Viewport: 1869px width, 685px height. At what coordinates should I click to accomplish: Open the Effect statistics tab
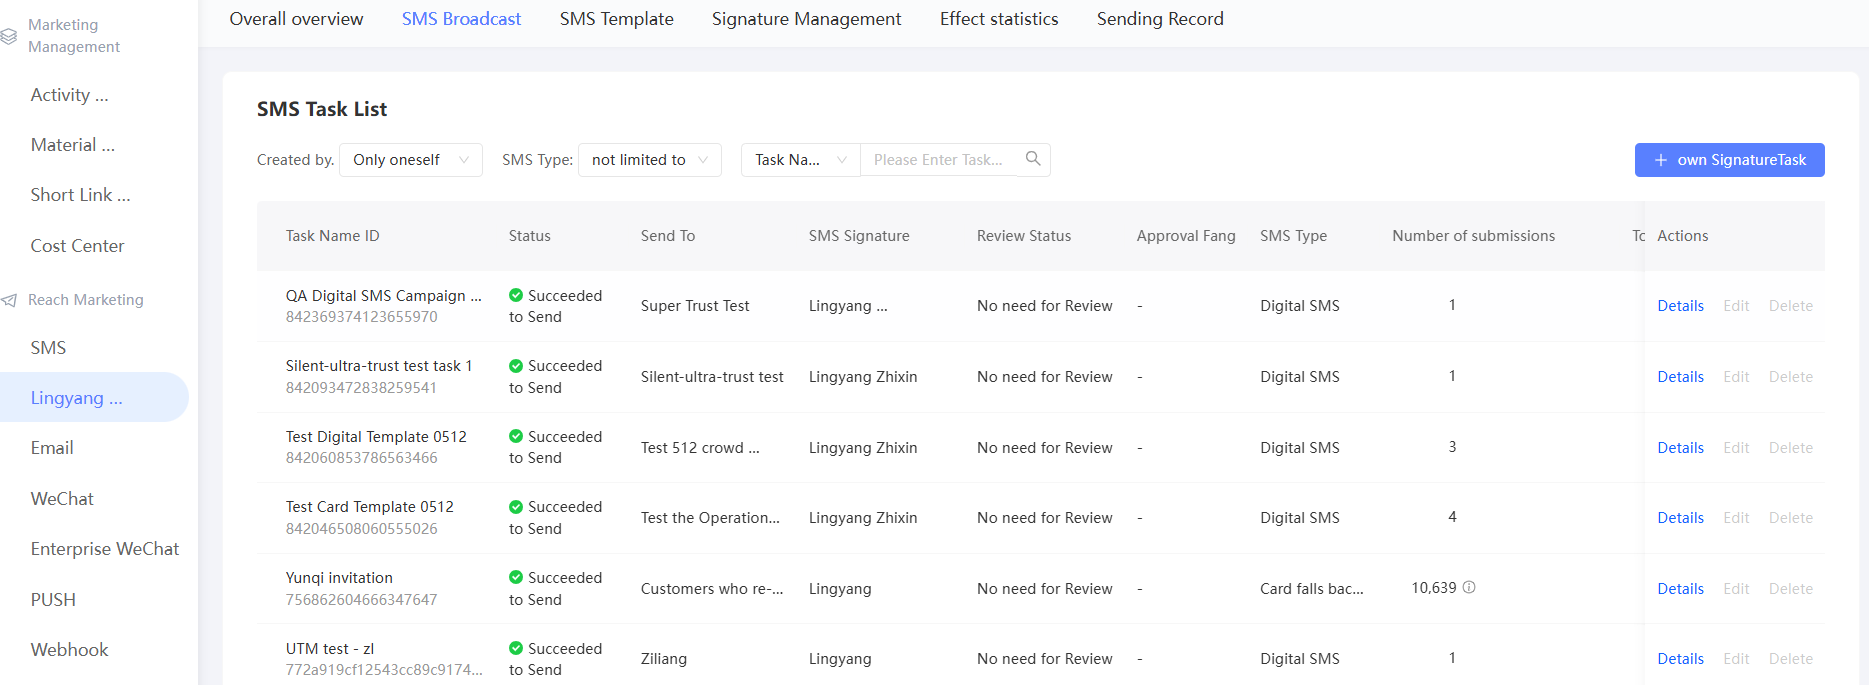(x=999, y=19)
